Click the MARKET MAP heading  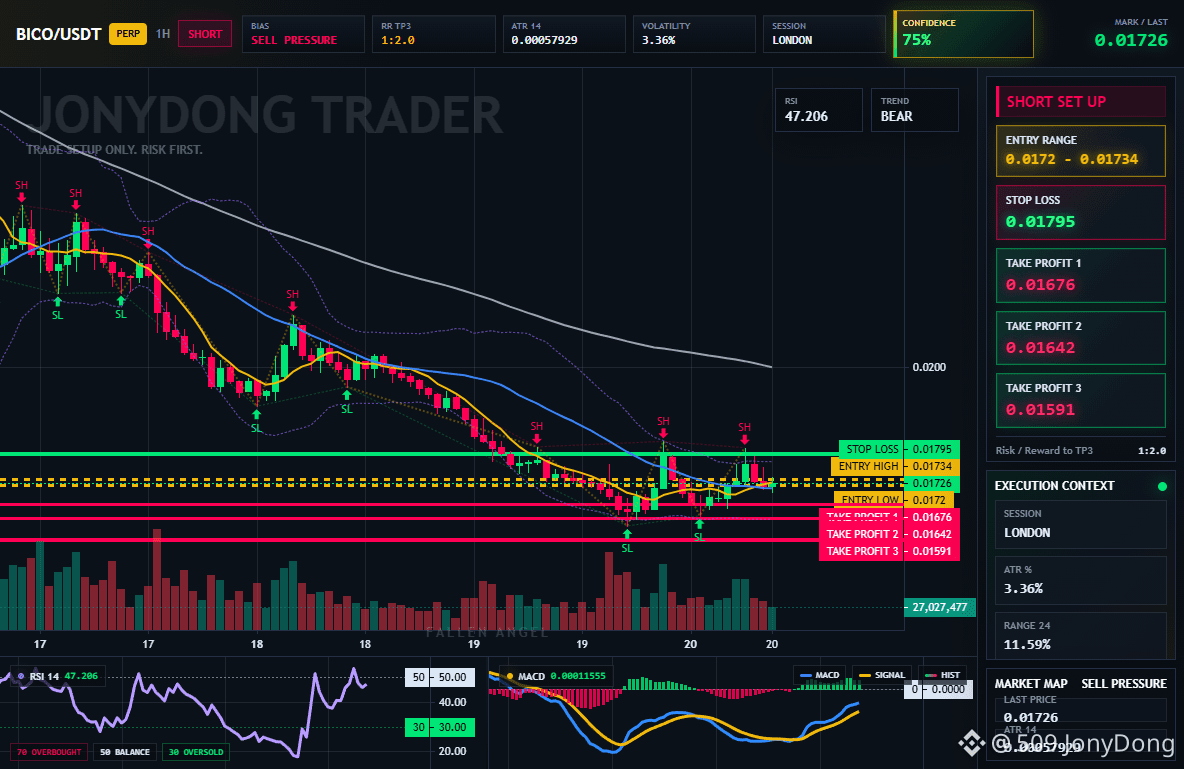(x=1031, y=684)
